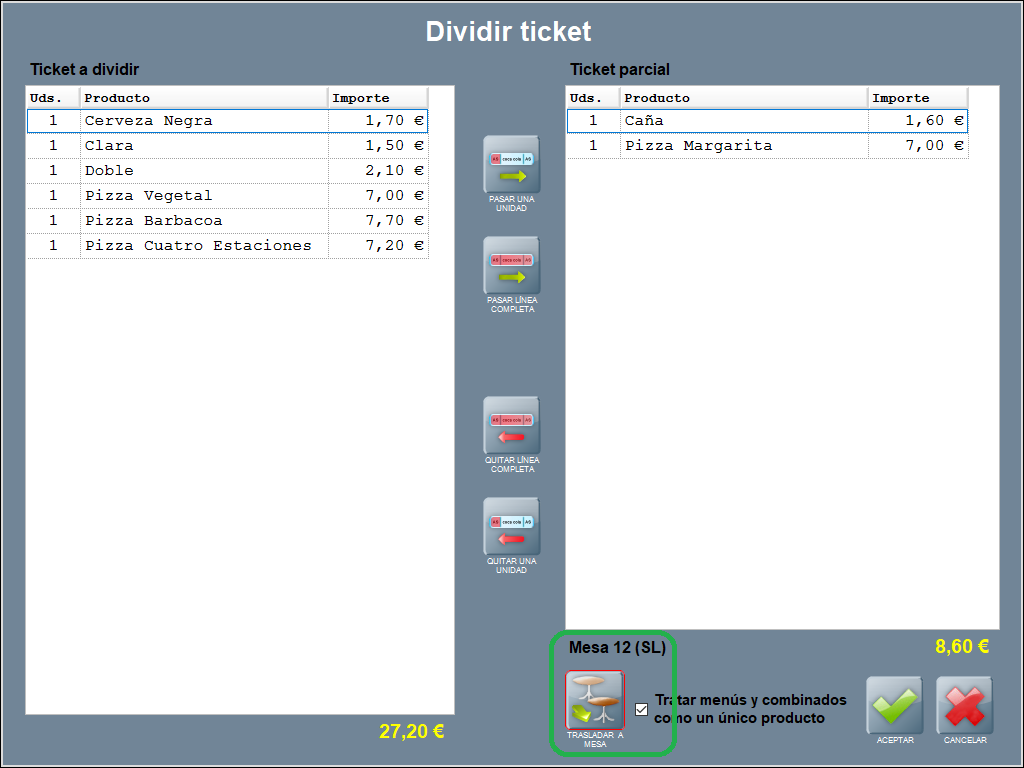Click the Uds. header in left table

pos(53,98)
